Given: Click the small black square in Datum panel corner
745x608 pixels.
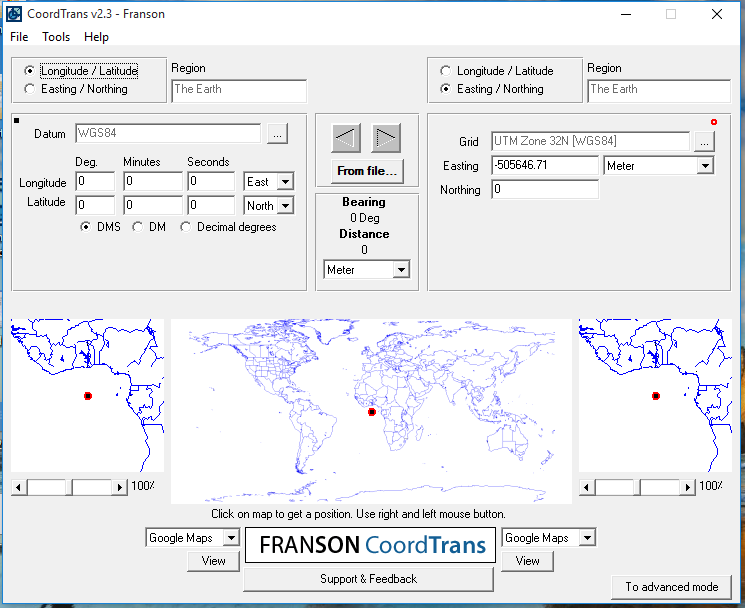Looking at the screenshot, I should coord(17,121).
